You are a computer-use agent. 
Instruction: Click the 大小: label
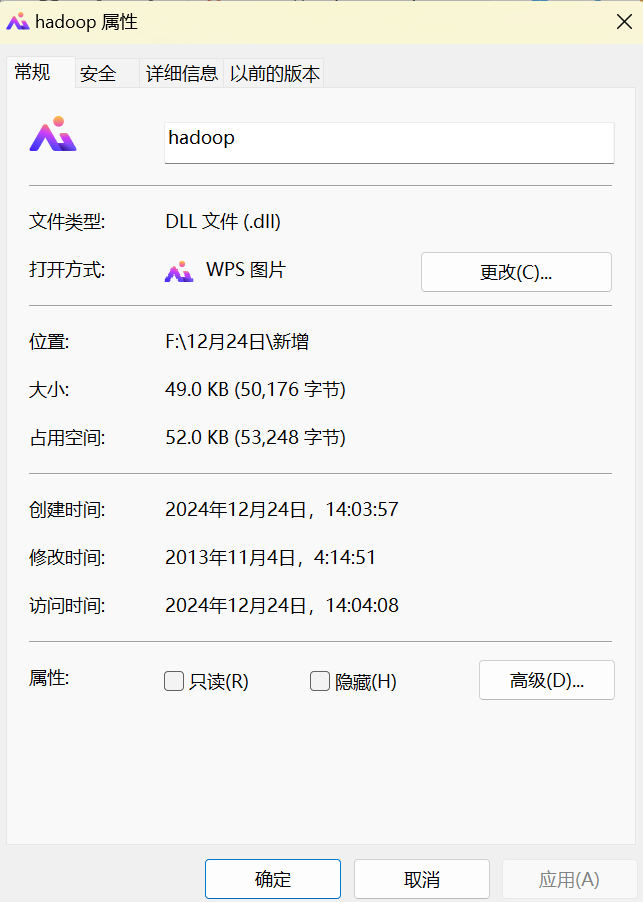[49, 390]
